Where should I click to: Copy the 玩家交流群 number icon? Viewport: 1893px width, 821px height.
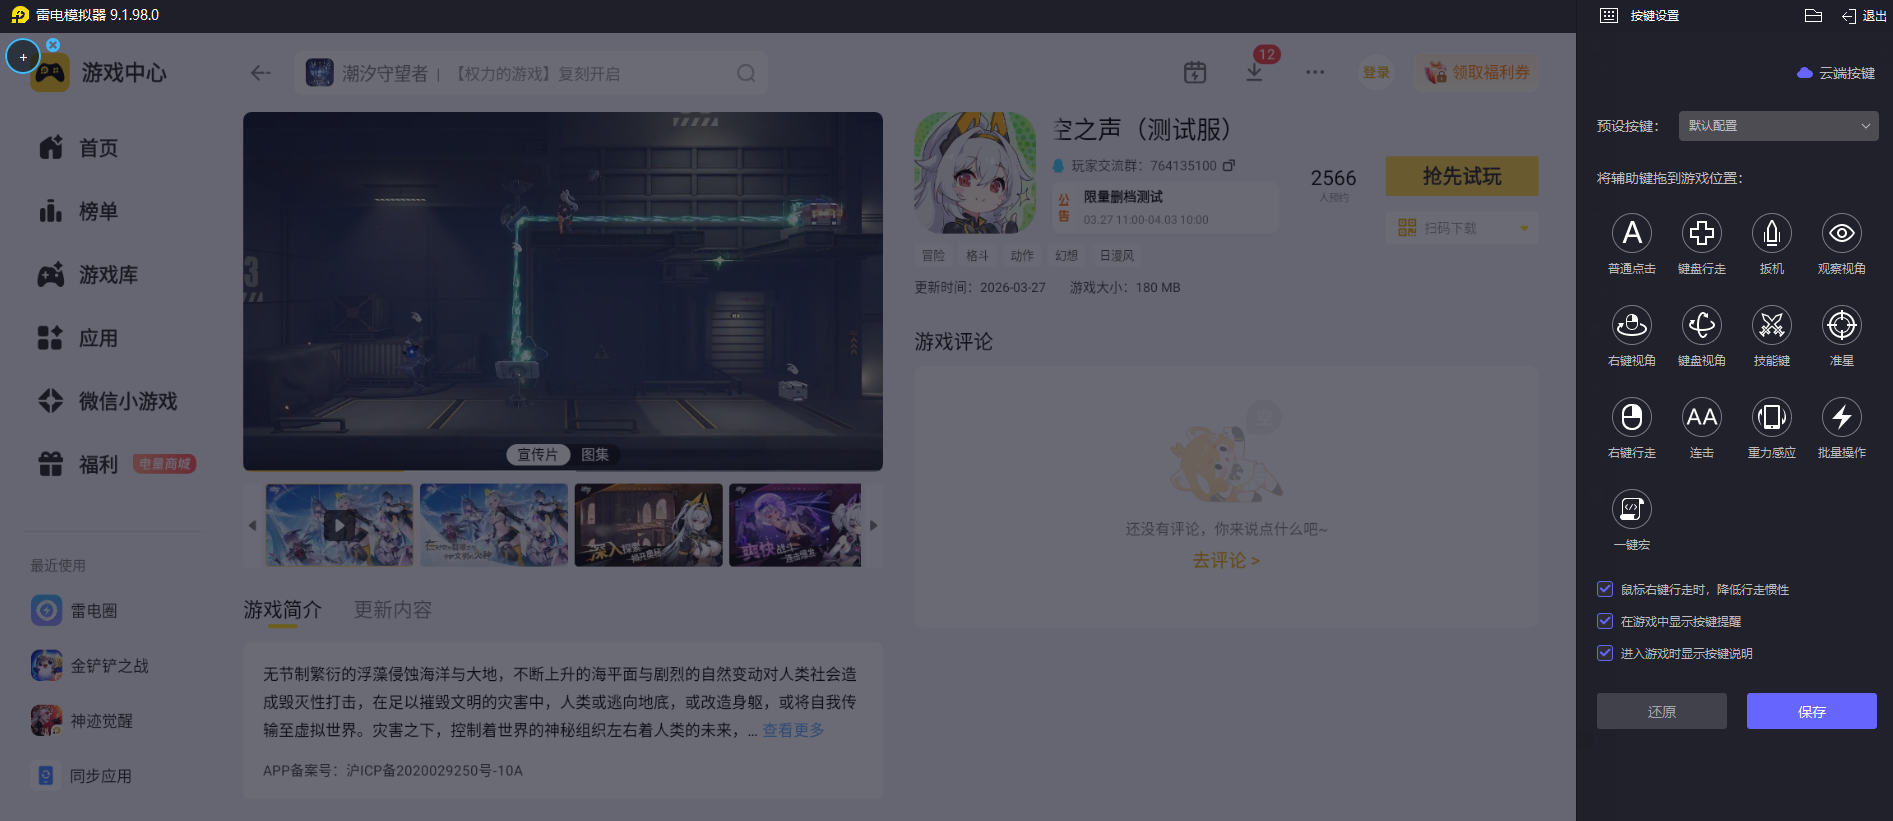[x=1229, y=165]
